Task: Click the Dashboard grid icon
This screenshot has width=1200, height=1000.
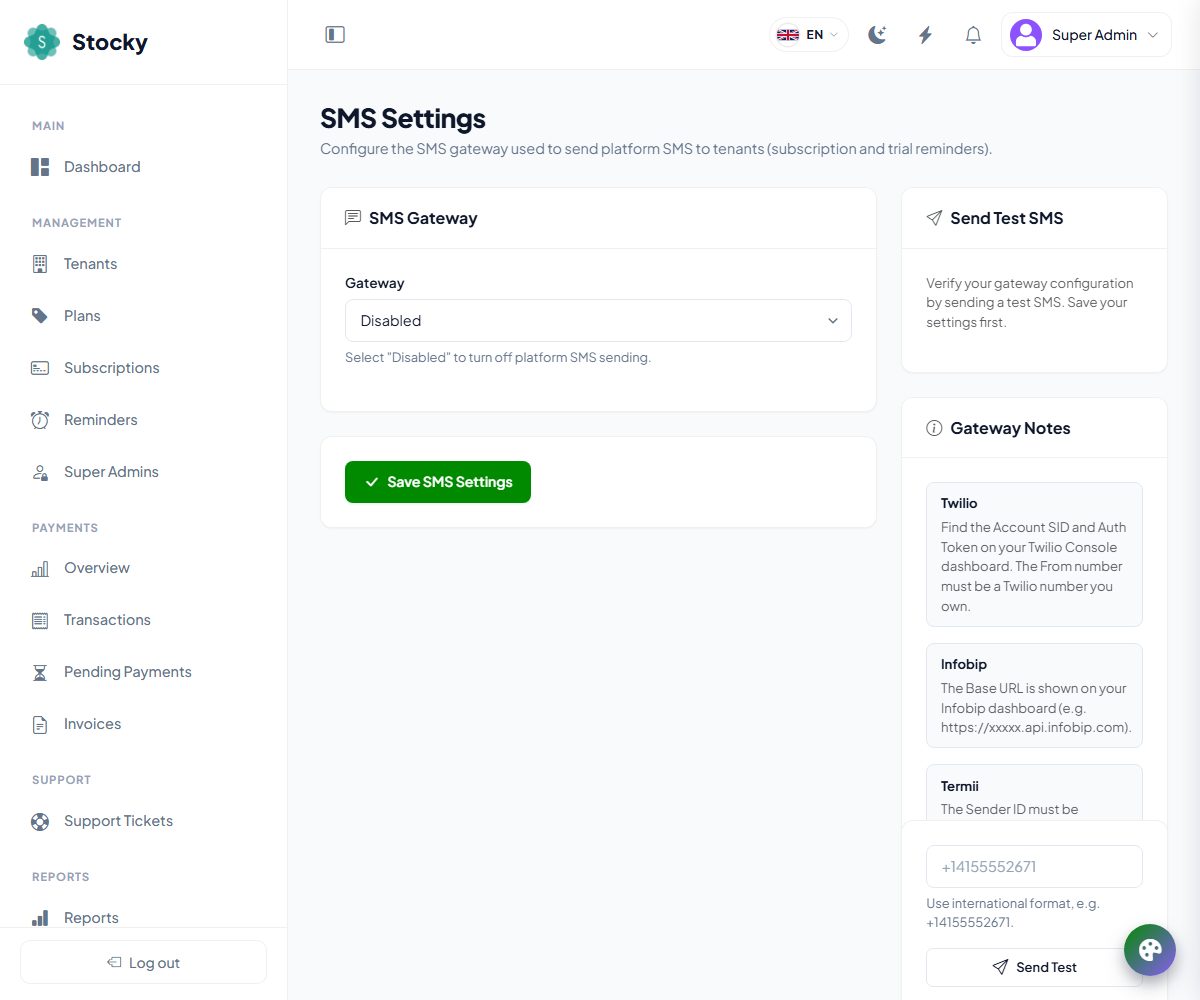Action: tap(40, 167)
